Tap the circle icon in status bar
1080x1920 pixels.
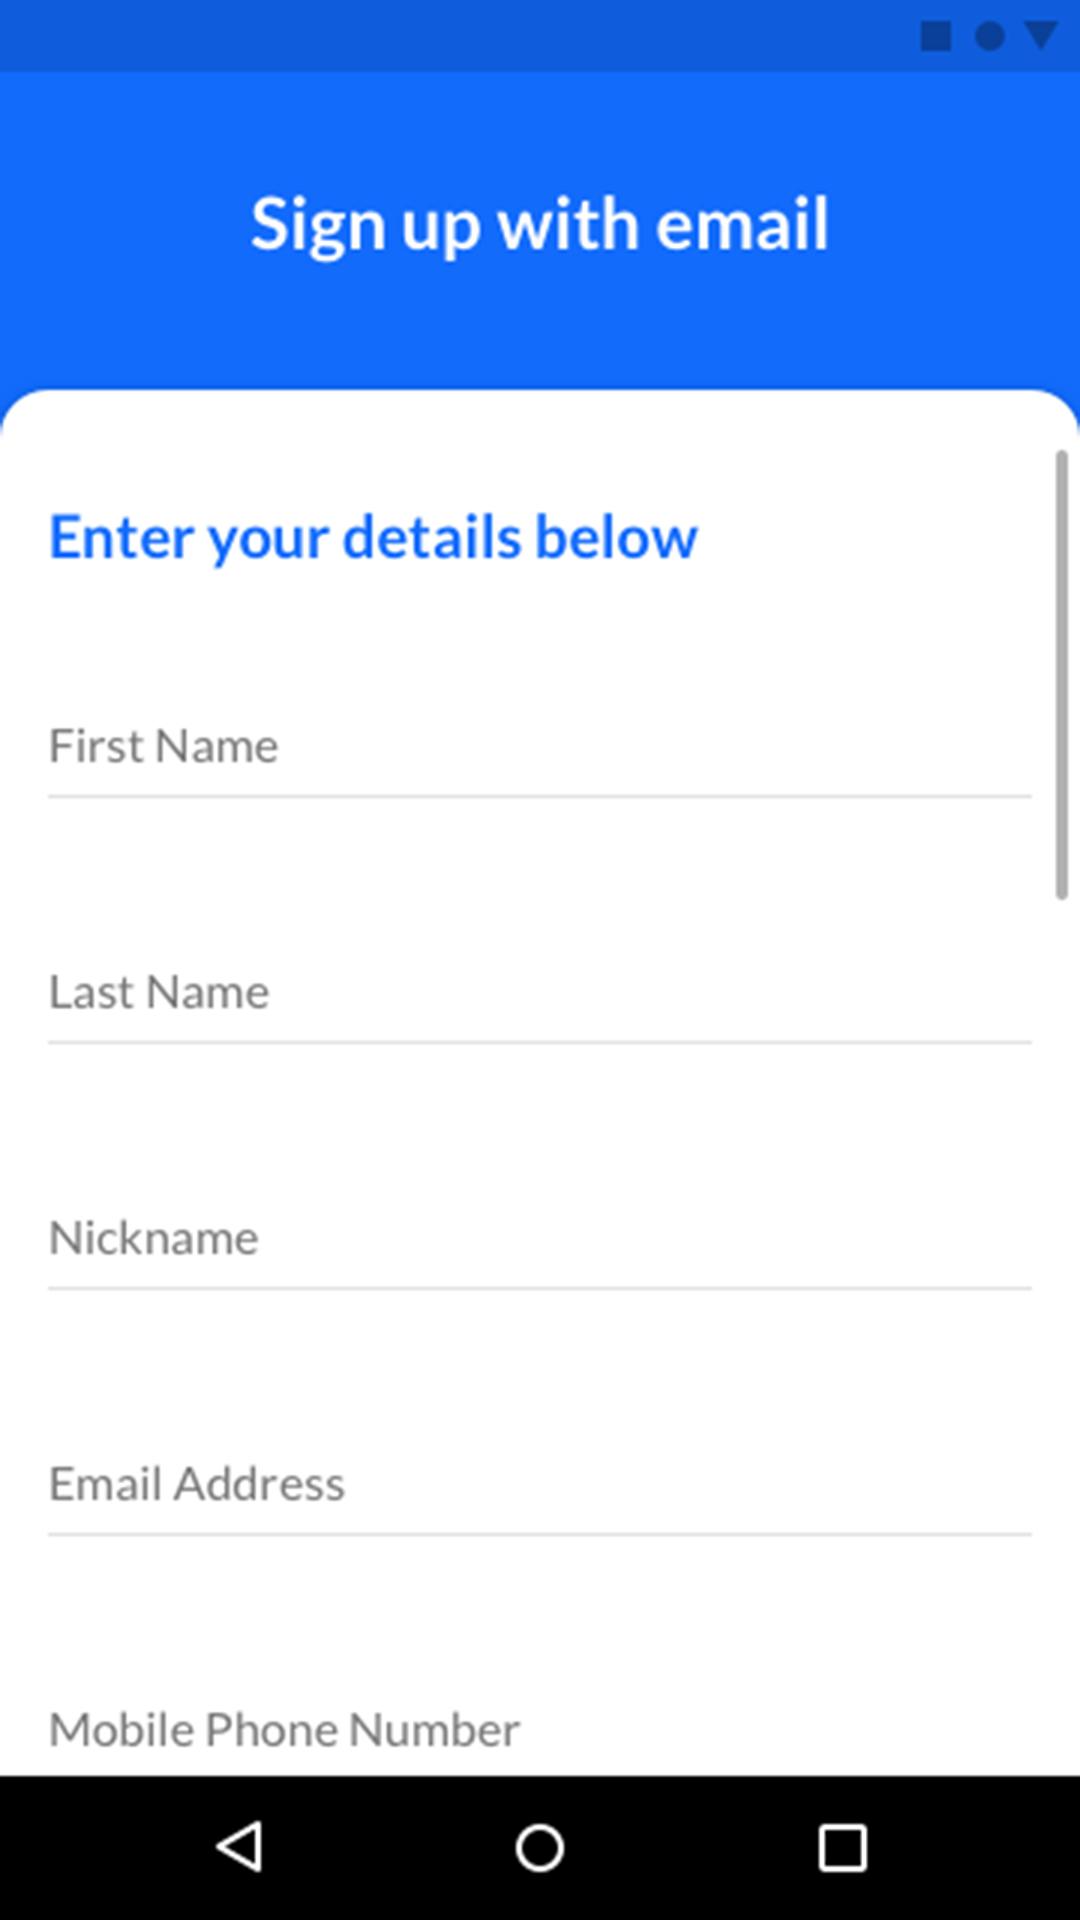[990, 36]
